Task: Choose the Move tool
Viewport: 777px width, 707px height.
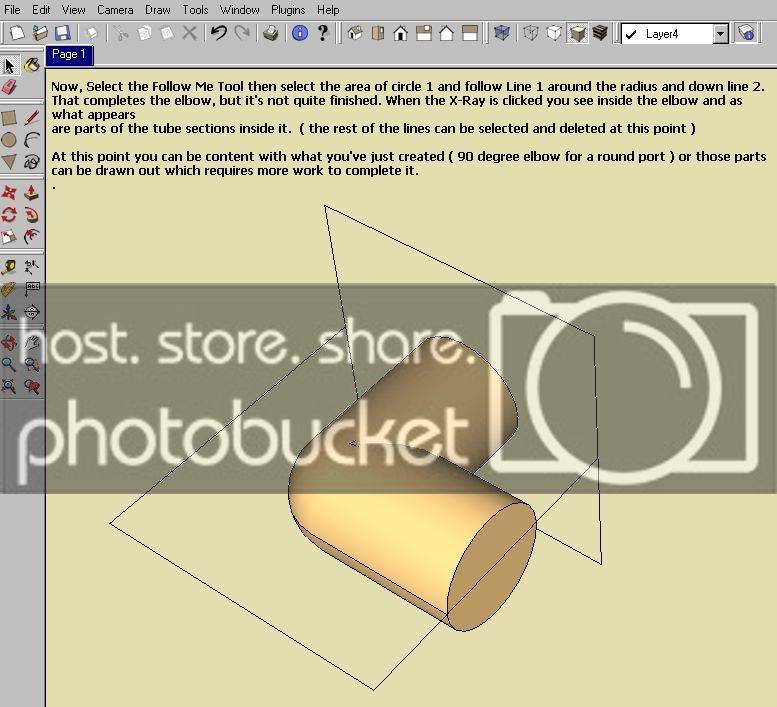Action: click(9, 192)
